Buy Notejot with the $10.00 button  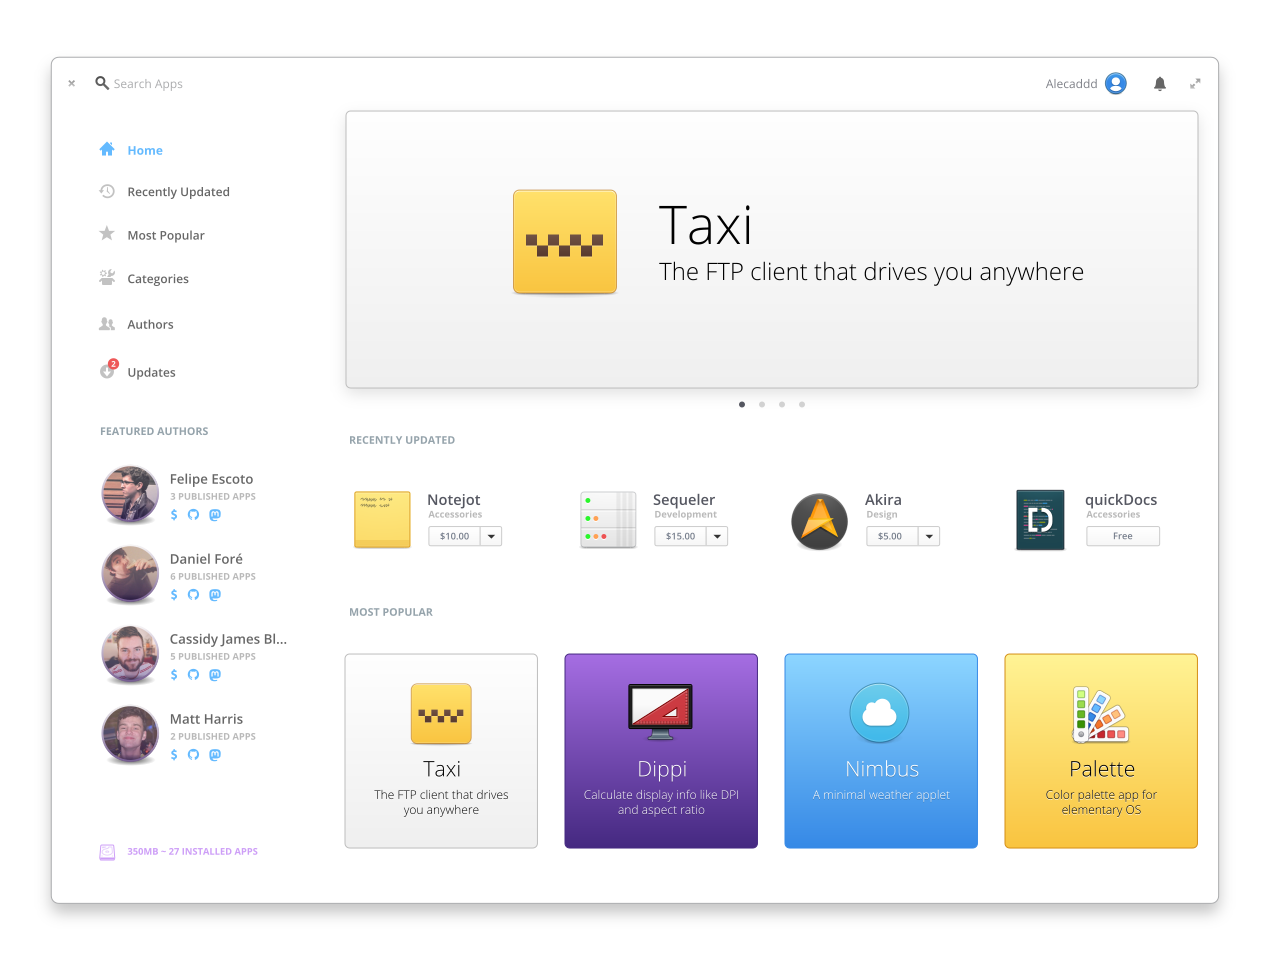click(x=455, y=537)
